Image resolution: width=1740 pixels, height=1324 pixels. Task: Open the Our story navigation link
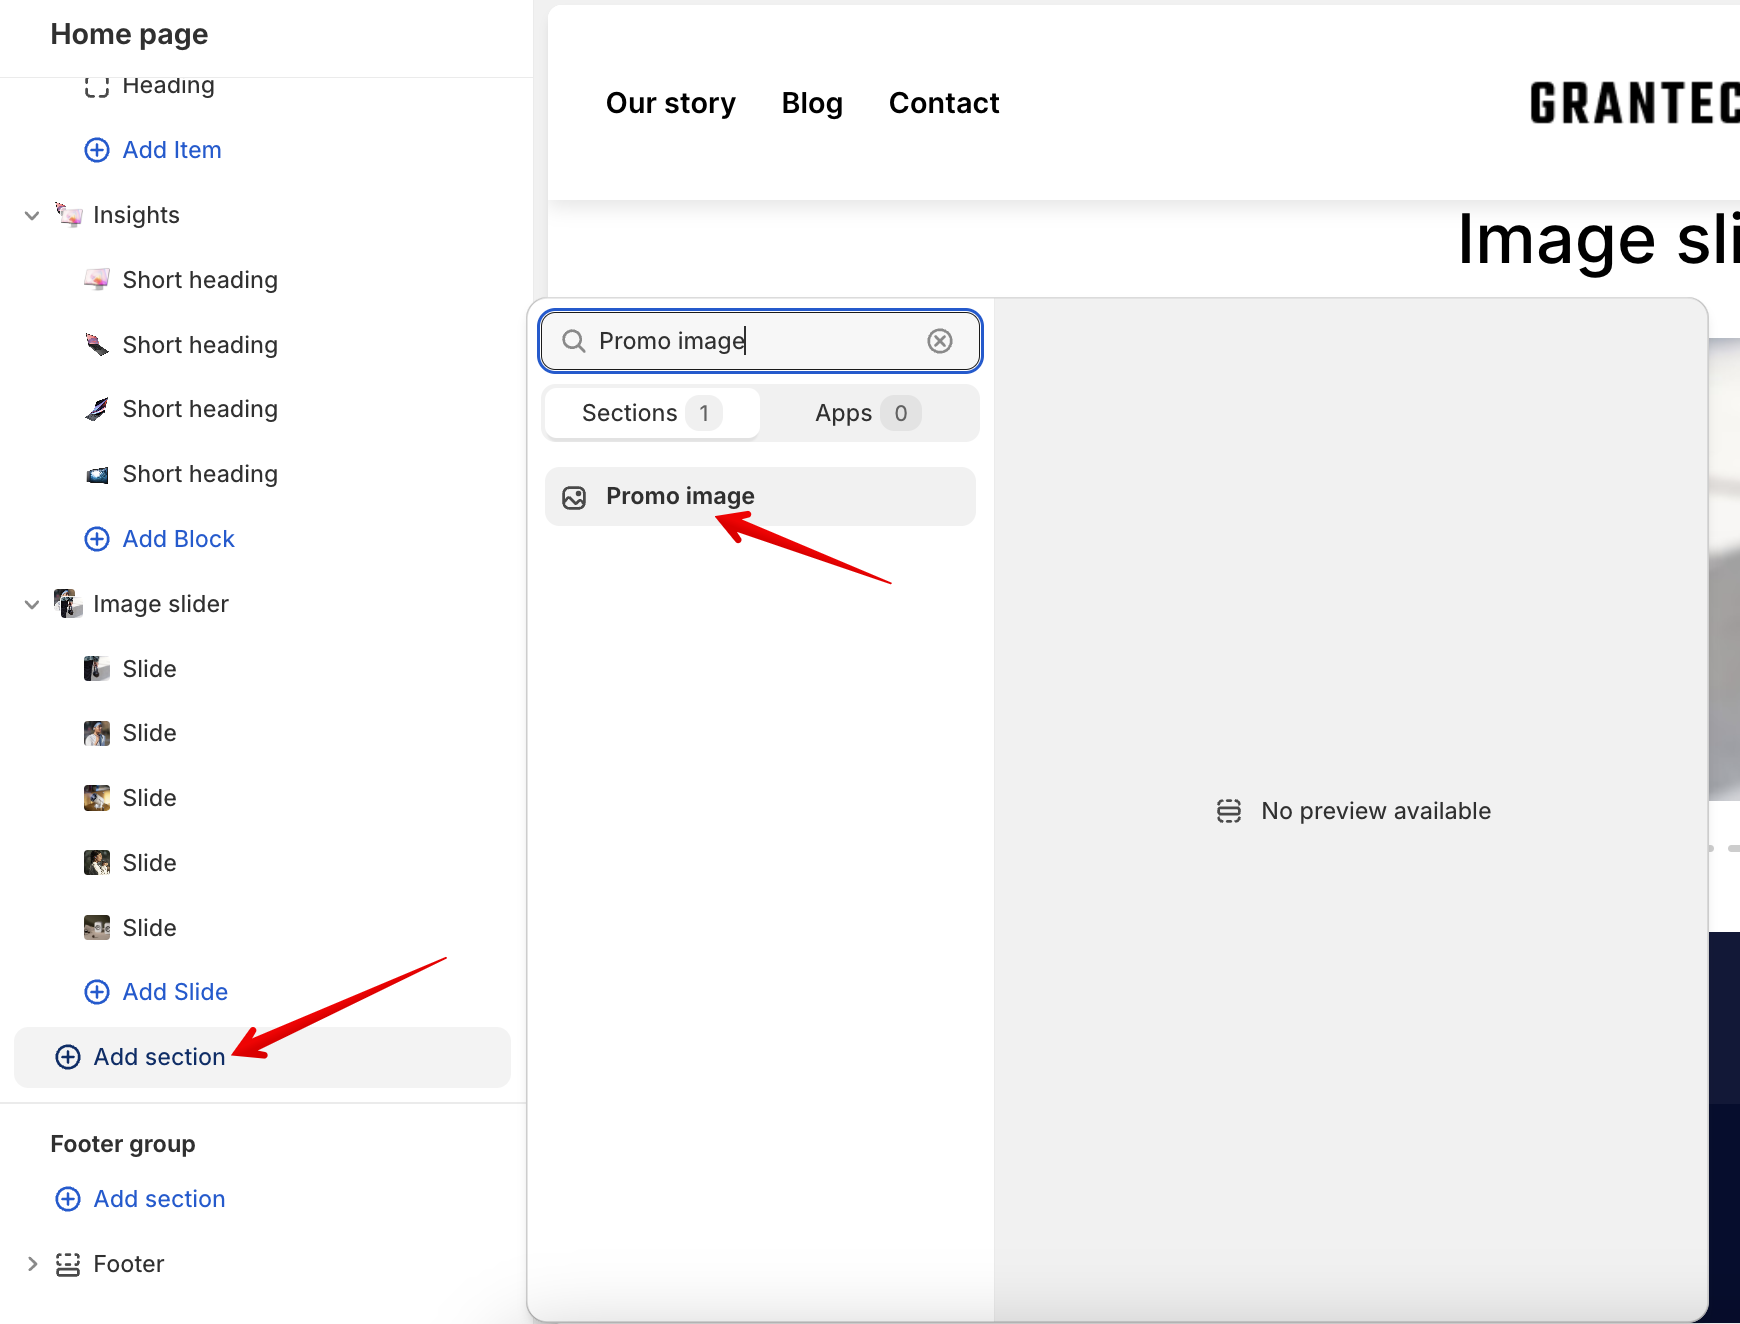670,103
